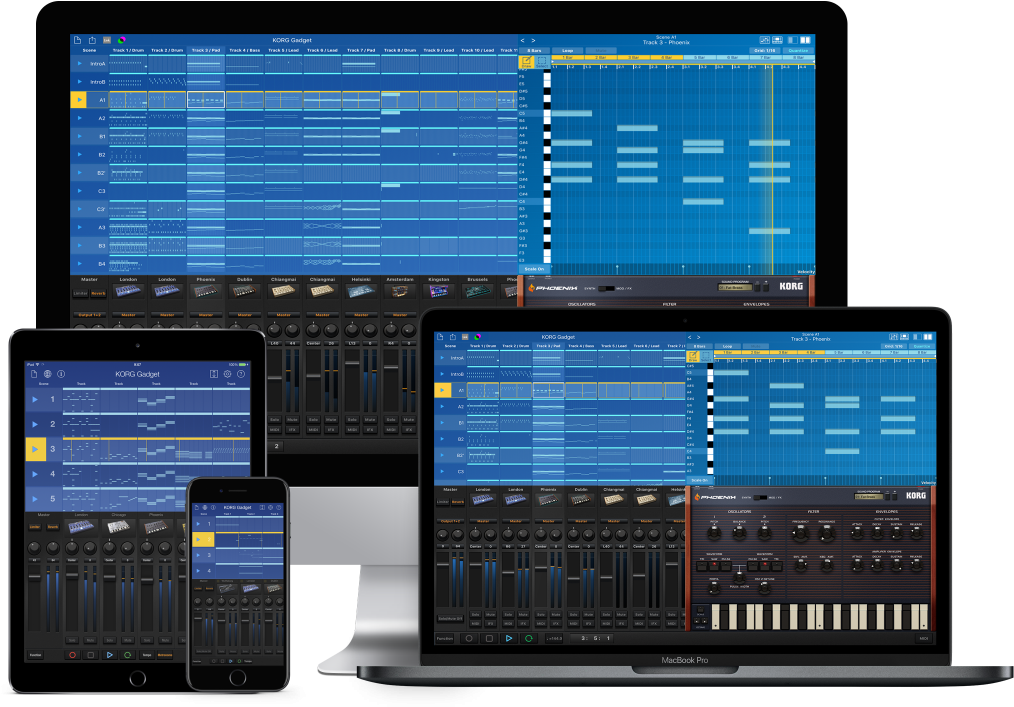Click the loop cycle icon in the MacBook transport
The height and width of the screenshot is (707, 1014).
click(529, 640)
